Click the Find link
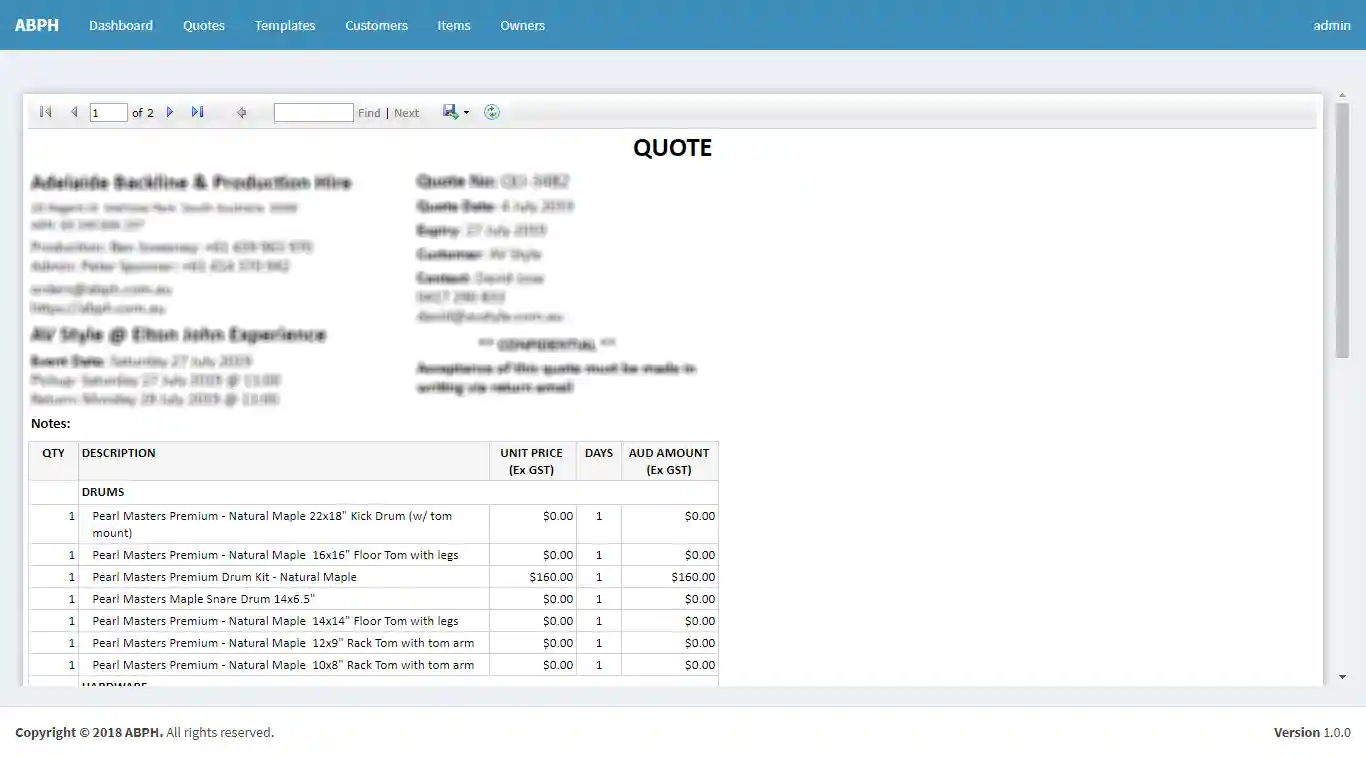The width and height of the screenshot is (1366, 757). 369,114
